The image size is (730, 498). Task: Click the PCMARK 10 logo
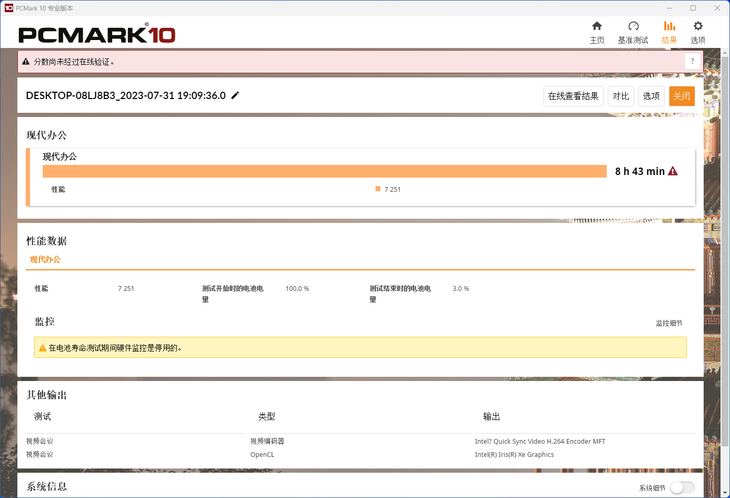click(x=97, y=34)
